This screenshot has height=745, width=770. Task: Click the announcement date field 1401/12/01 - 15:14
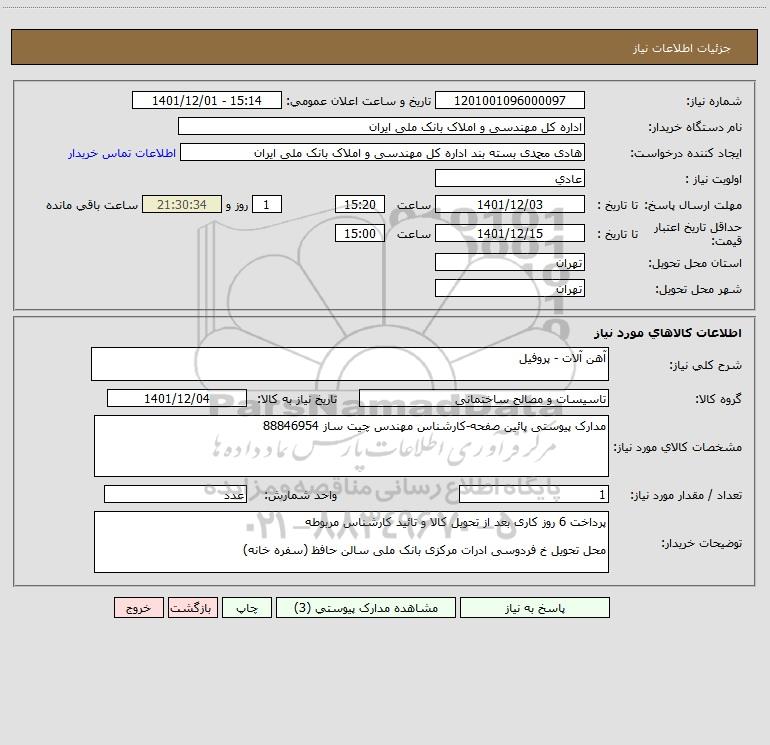[x=207, y=100]
